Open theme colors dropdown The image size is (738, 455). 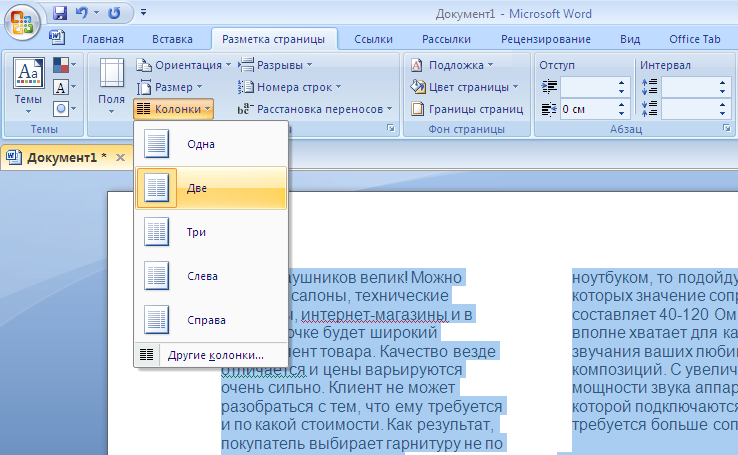coord(64,65)
